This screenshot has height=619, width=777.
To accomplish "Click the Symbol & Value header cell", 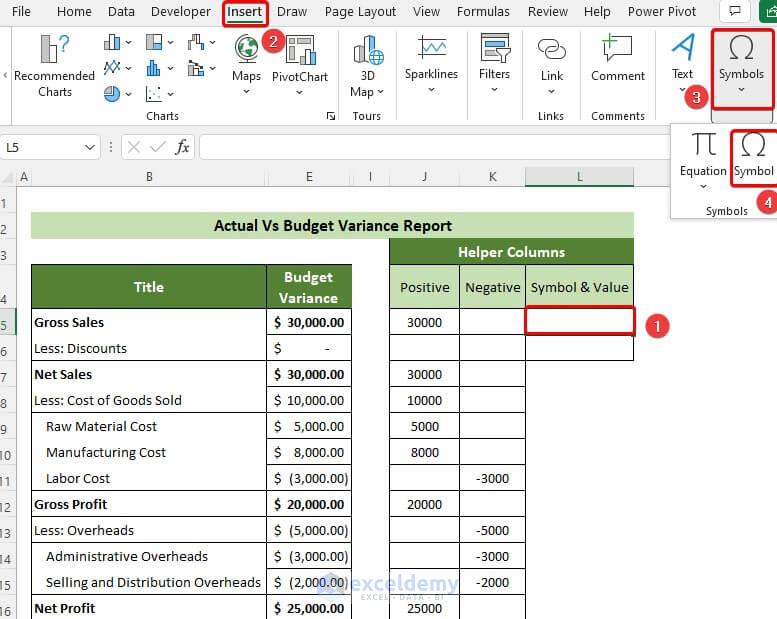I will 579,287.
